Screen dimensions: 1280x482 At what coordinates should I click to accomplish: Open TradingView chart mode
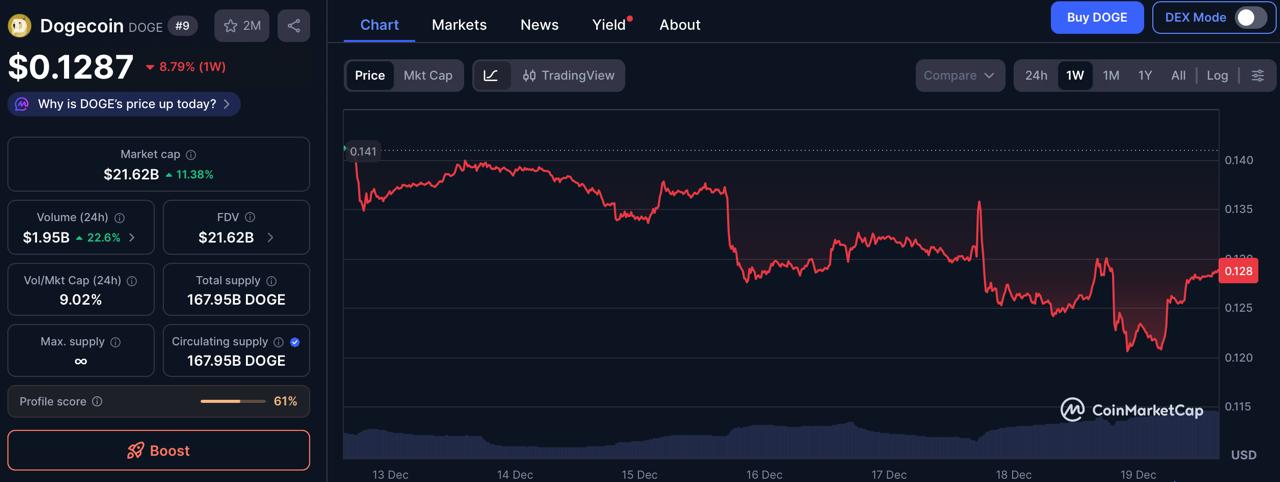569,75
